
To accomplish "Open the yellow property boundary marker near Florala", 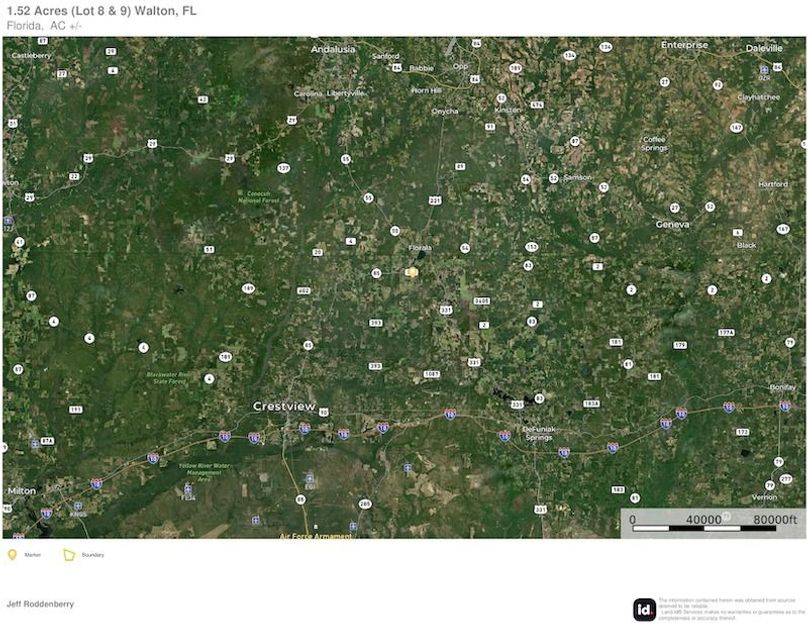I will (412, 272).
